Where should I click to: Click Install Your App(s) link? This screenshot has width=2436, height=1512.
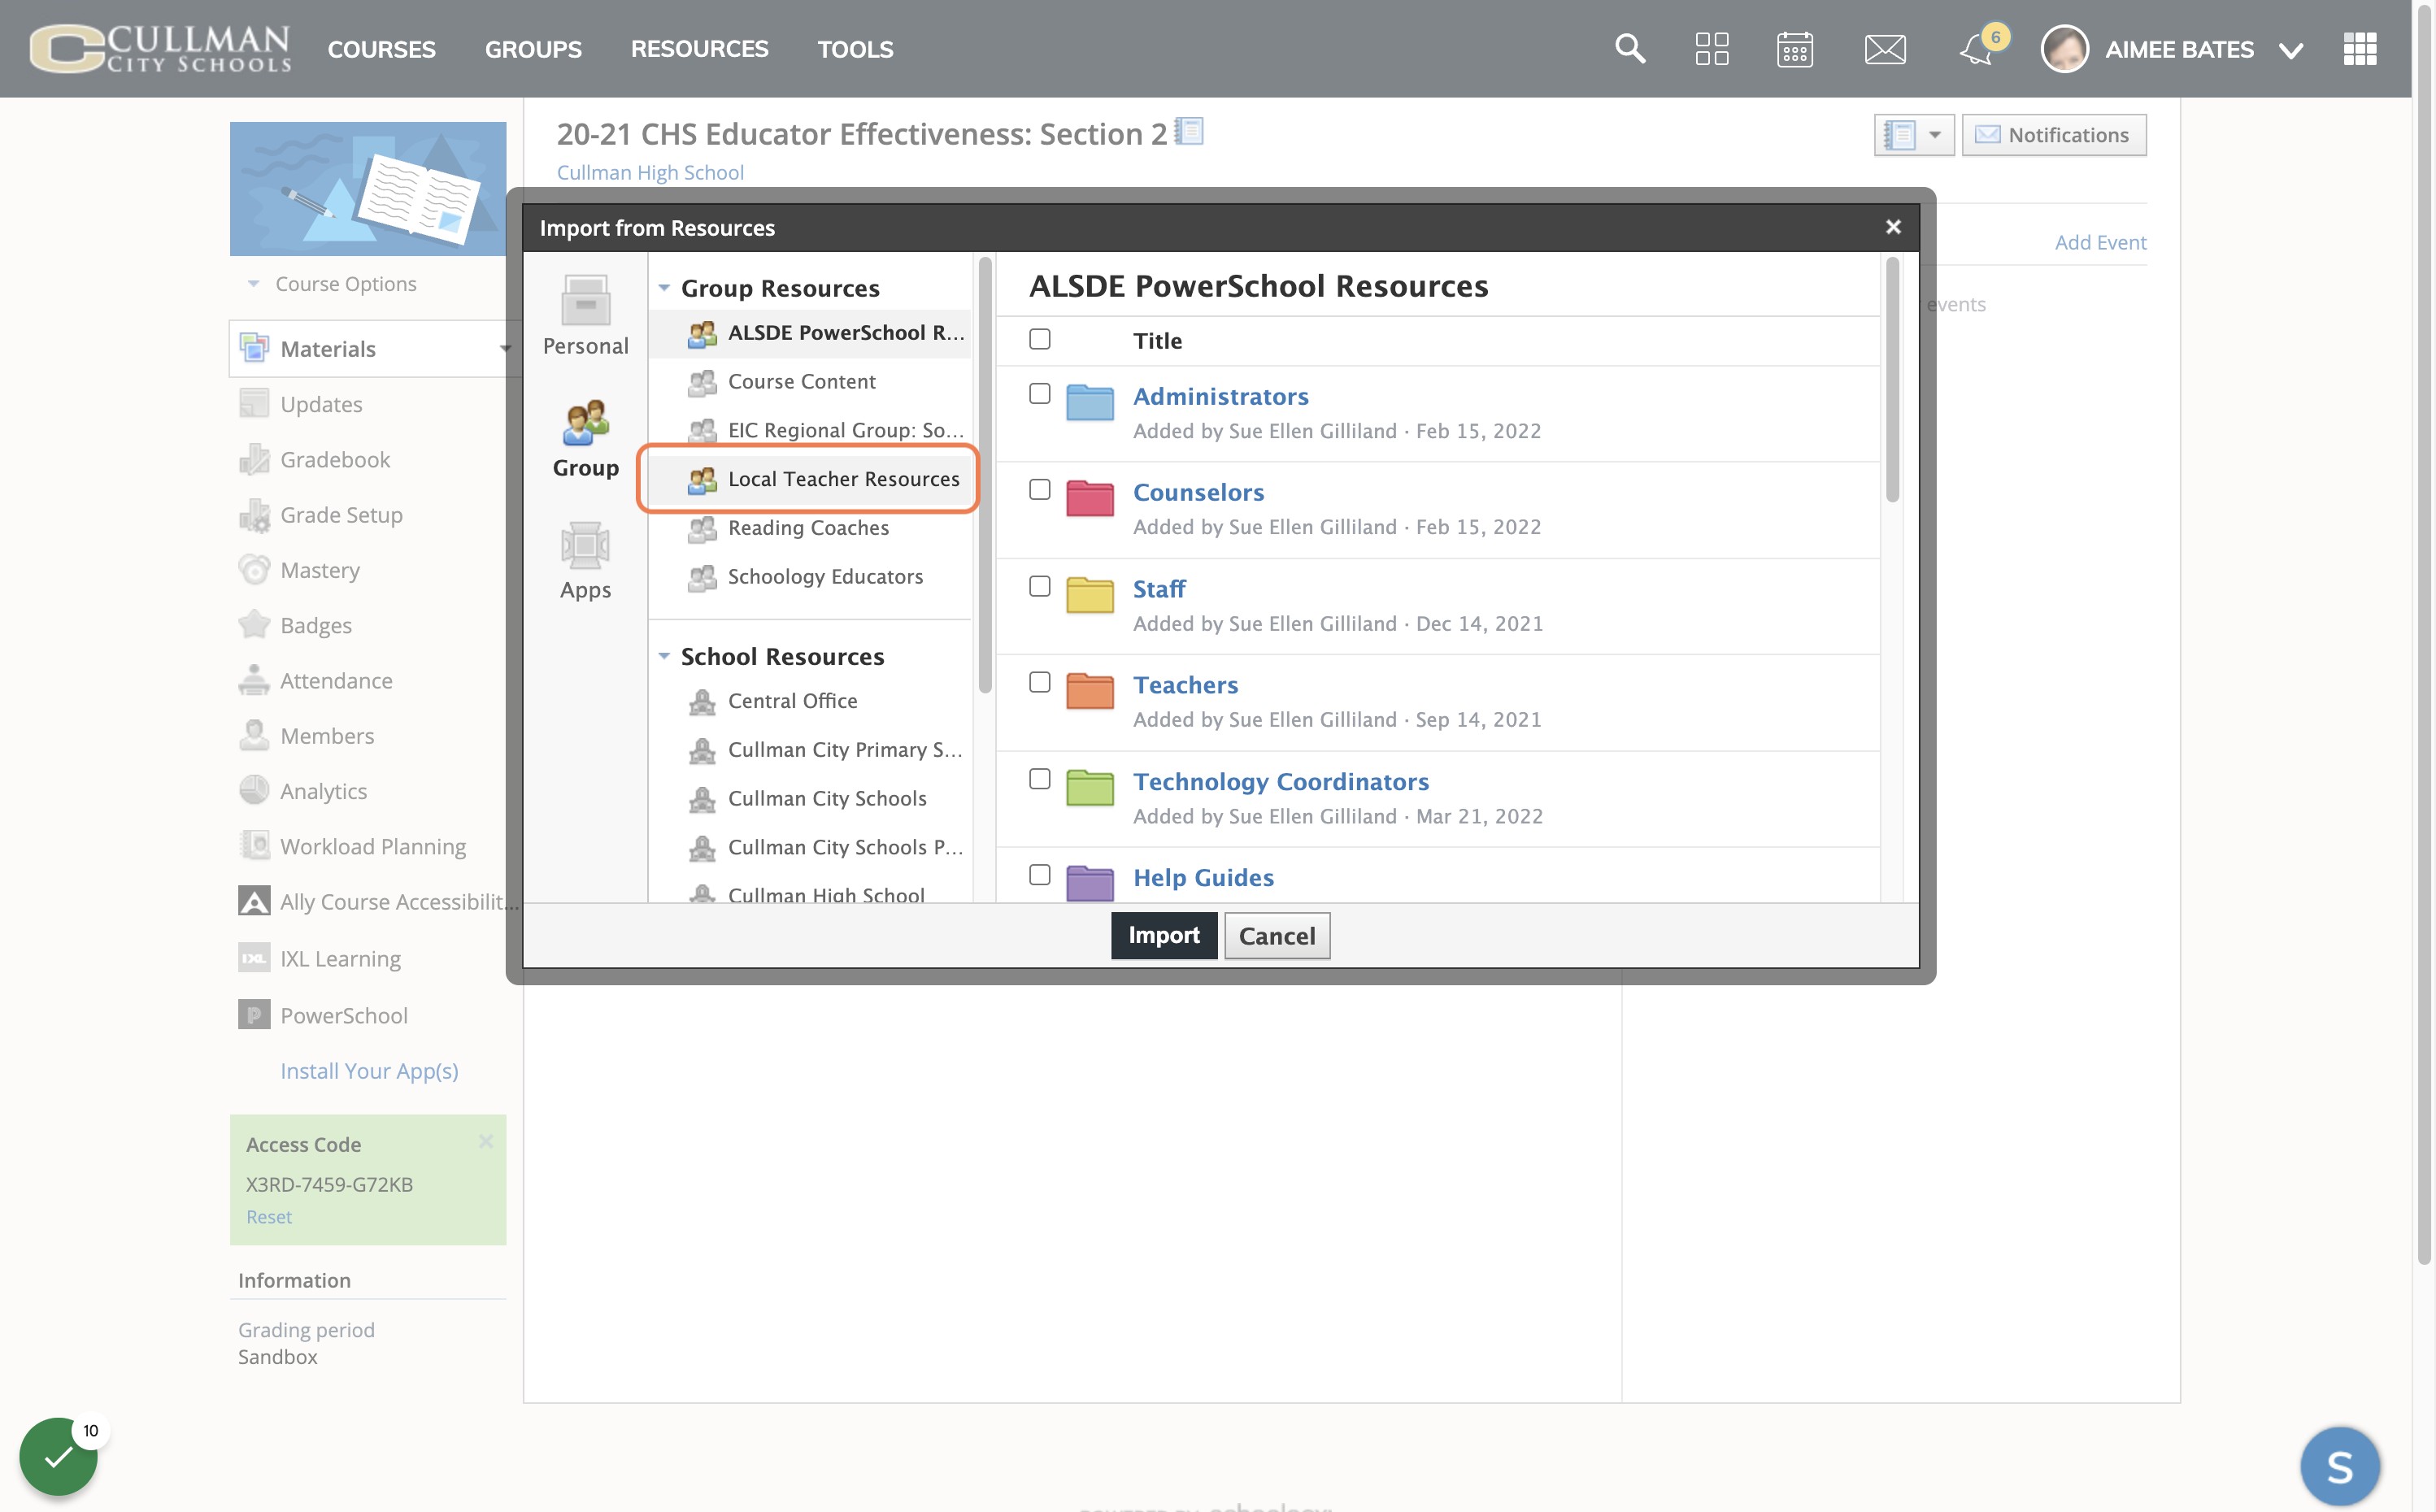(369, 1071)
